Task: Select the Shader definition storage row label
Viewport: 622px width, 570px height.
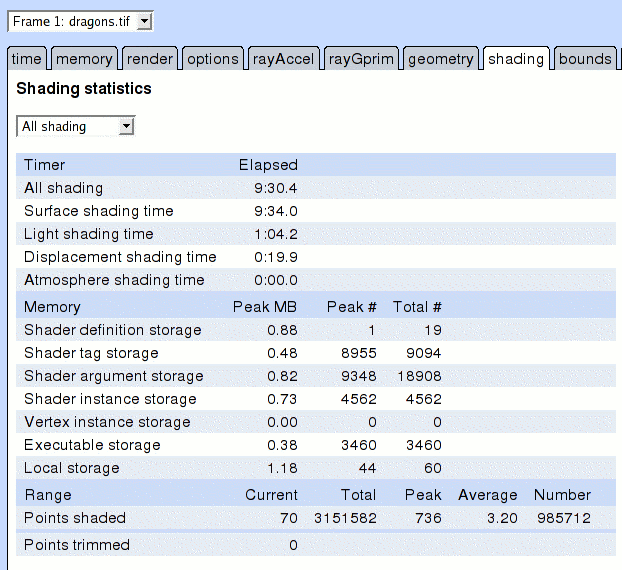Action: pos(113,330)
